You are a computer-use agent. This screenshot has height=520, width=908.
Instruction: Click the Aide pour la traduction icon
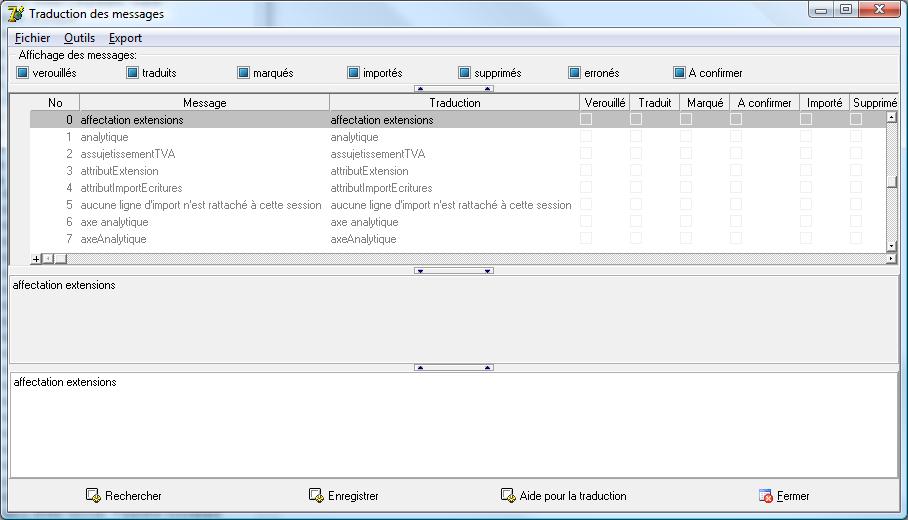pyautogui.click(x=508, y=495)
